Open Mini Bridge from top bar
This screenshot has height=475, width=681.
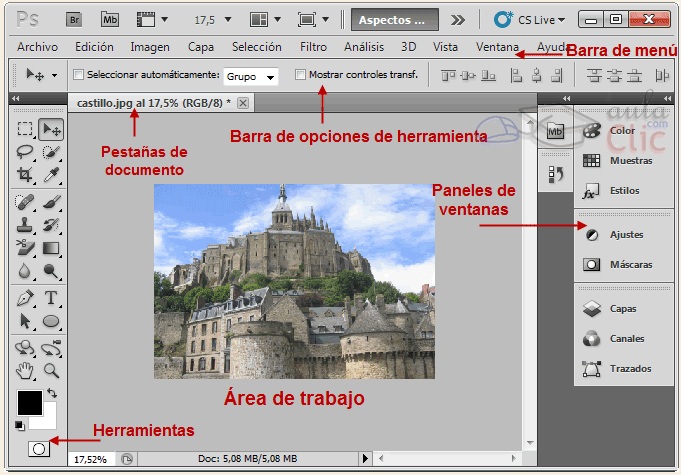(x=110, y=20)
